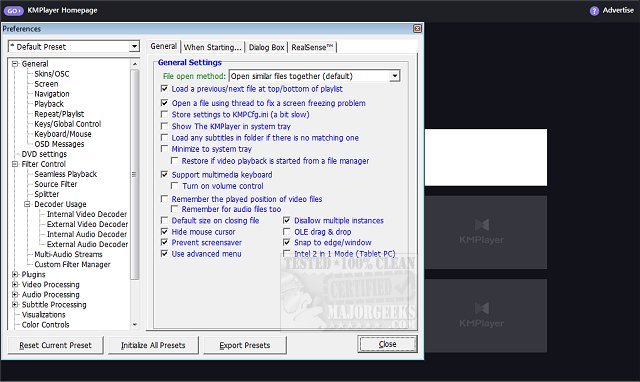Enable OLE drag & drop checkbox
The height and width of the screenshot is (382, 640).
287,232
